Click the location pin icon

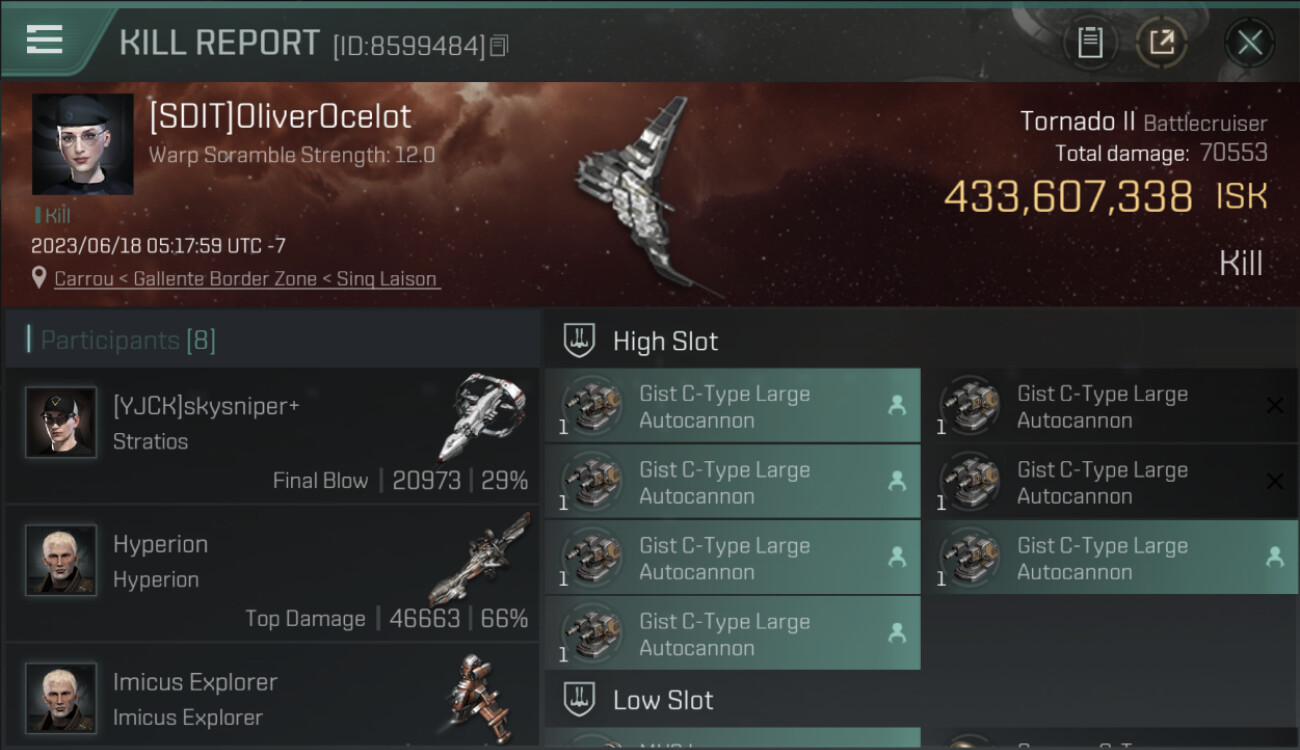point(39,278)
